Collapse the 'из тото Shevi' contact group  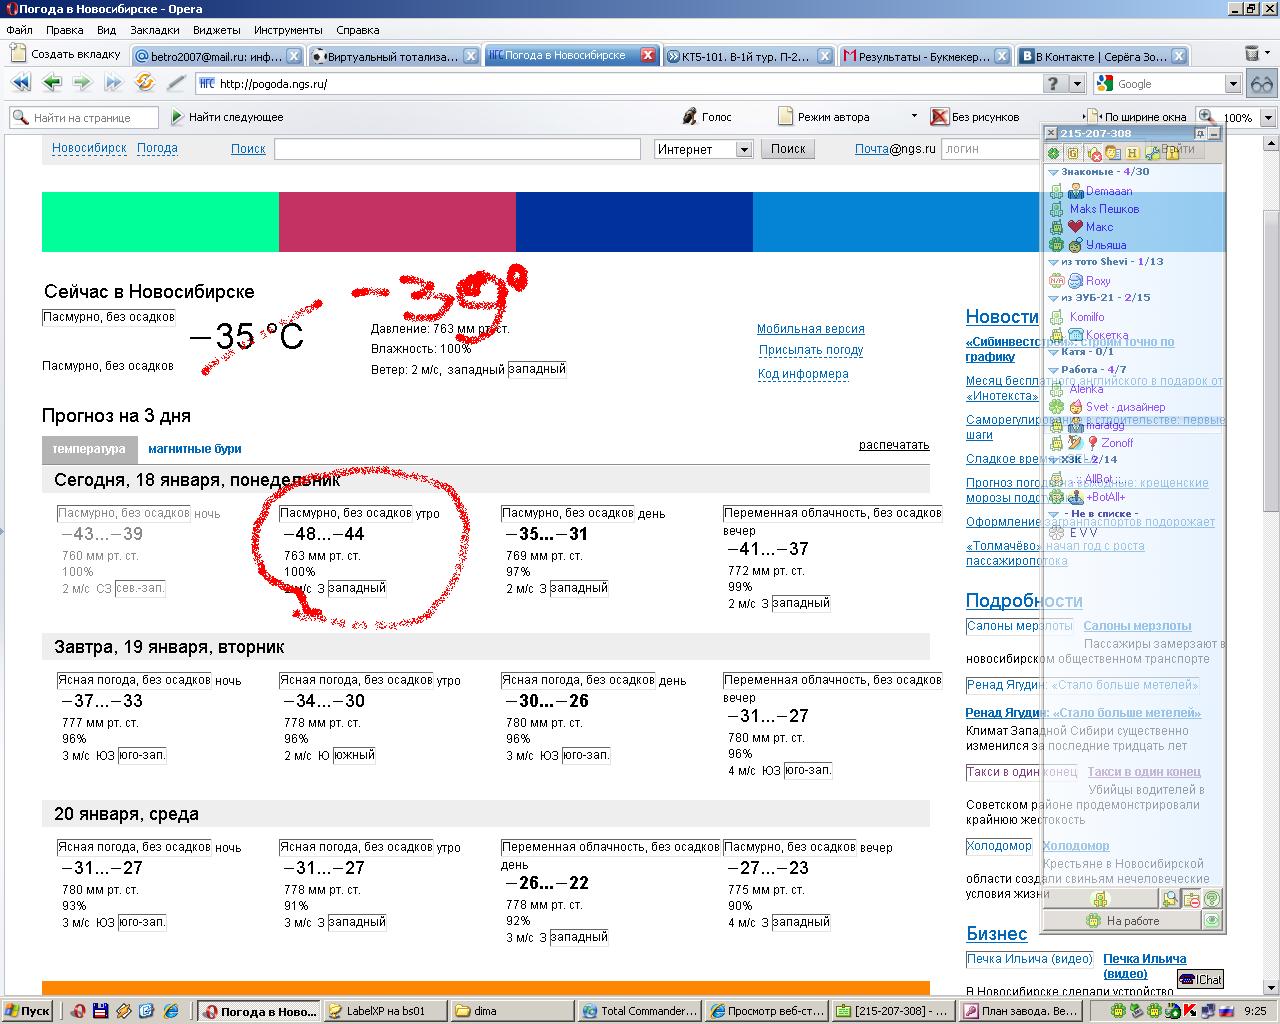click(1053, 262)
